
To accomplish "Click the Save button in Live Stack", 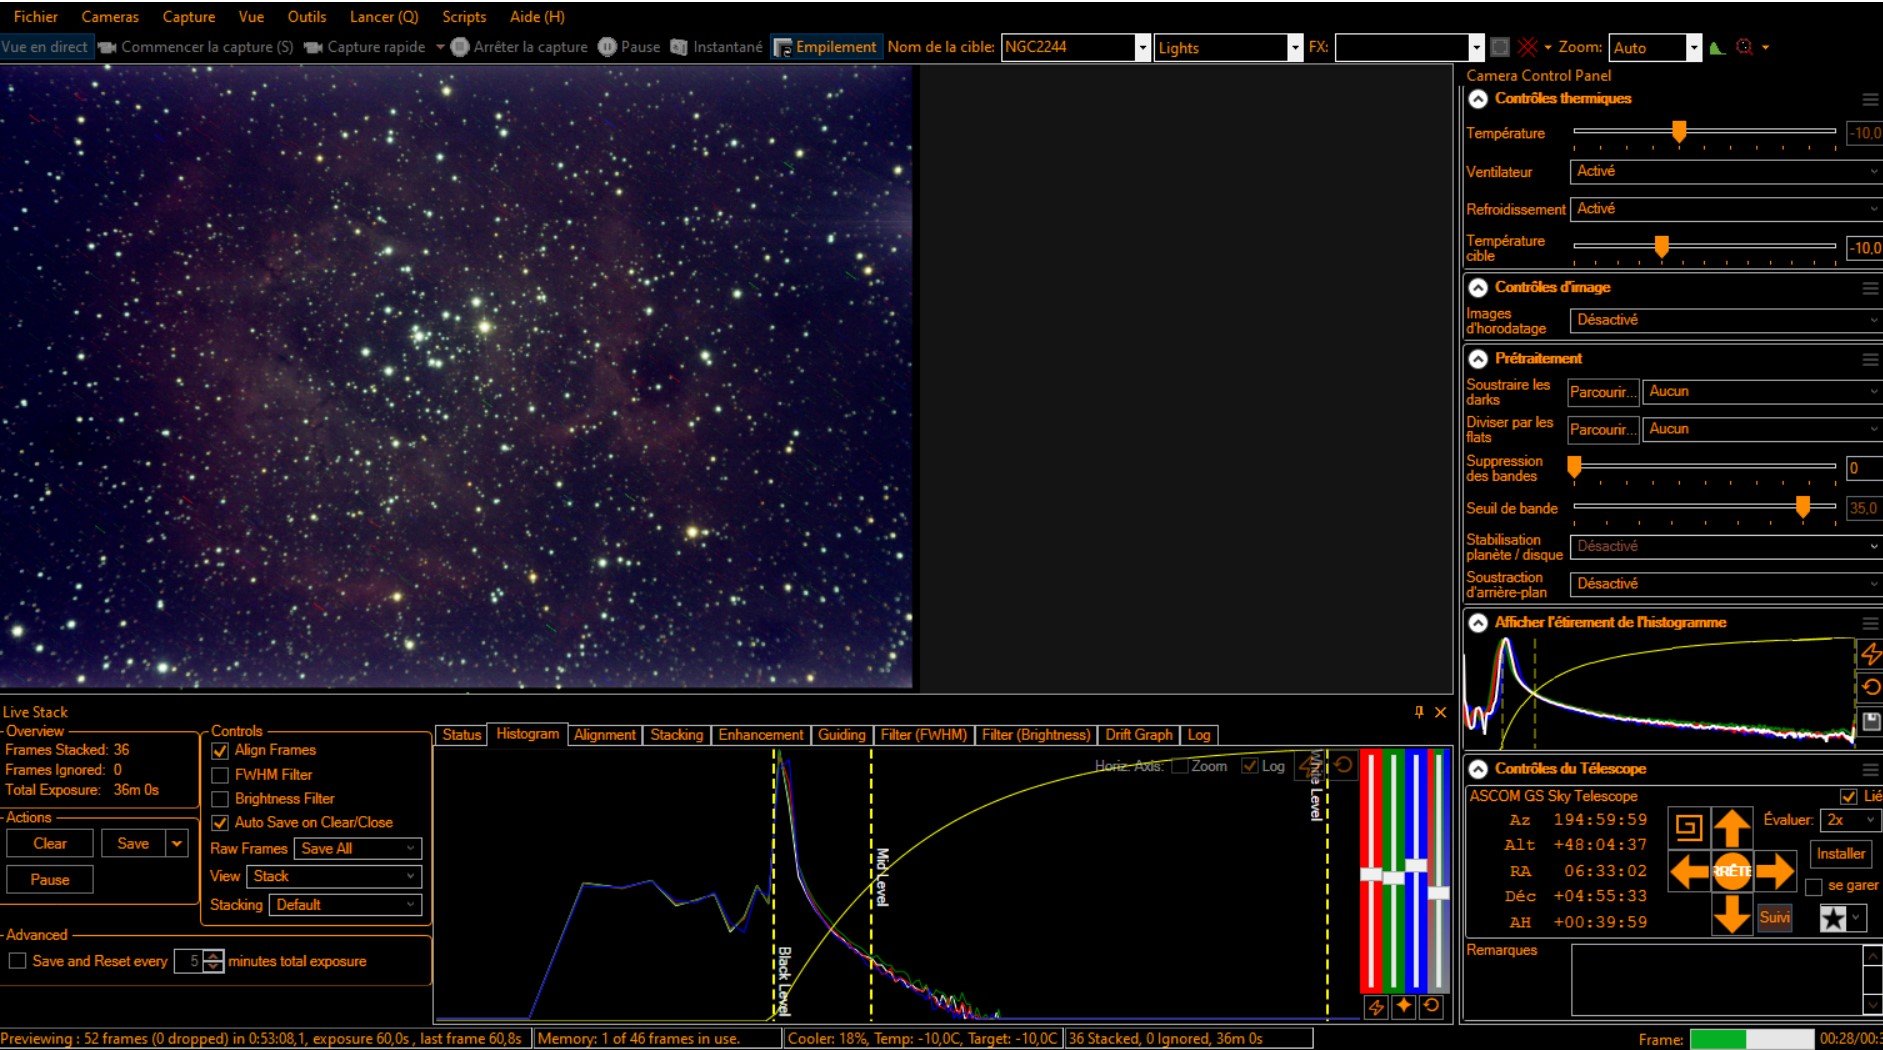I will 133,844.
